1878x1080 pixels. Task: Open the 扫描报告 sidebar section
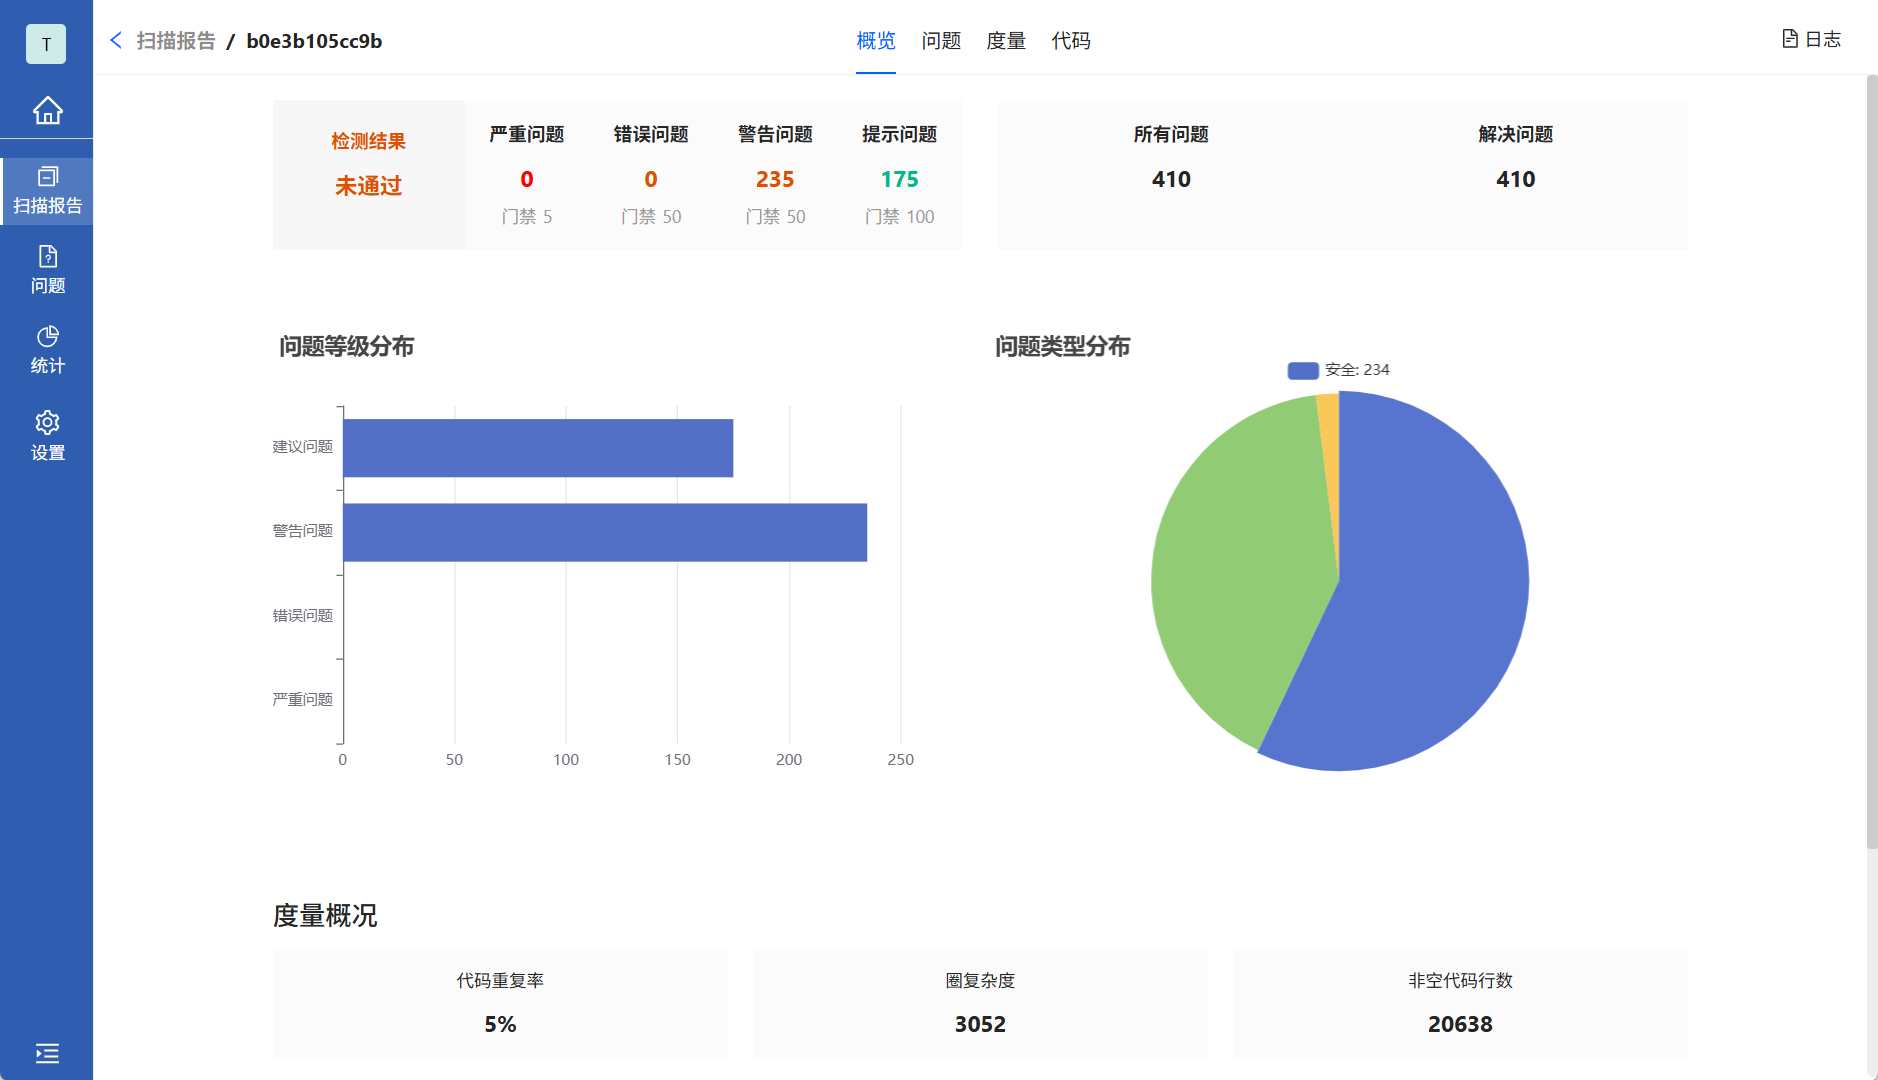(x=47, y=191)
